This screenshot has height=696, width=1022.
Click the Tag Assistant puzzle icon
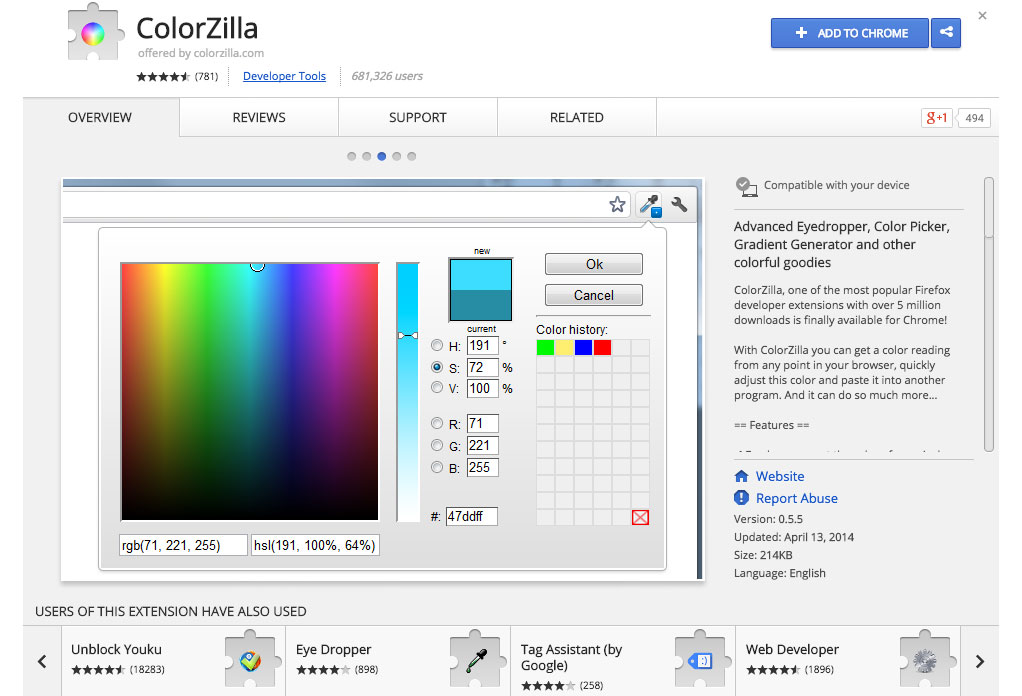point(702,659)
